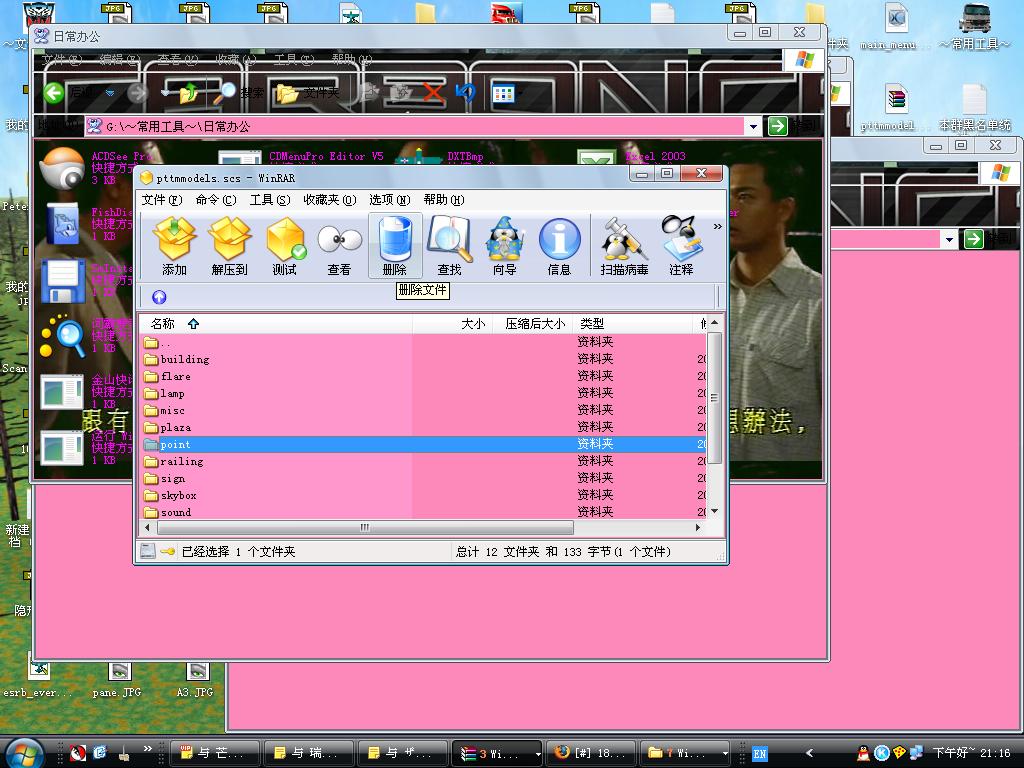Click the 查找 (Find) magnifier book icon

coord(449,246)
